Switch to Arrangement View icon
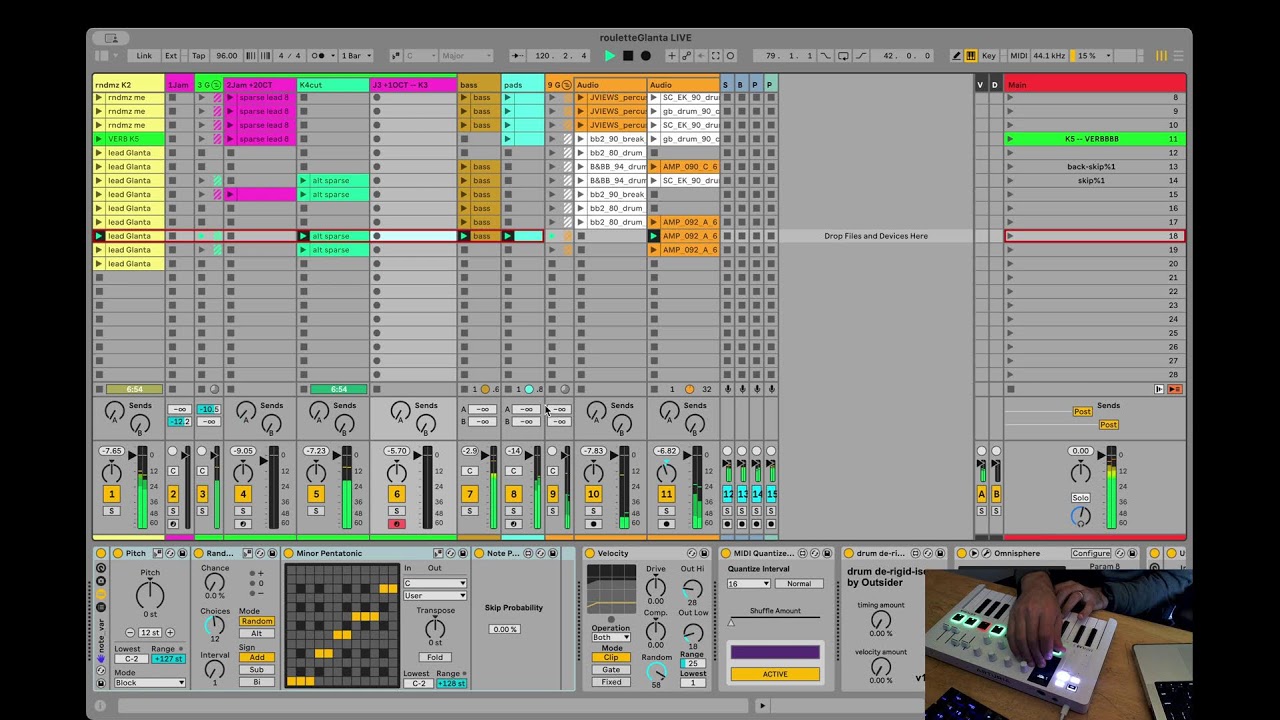1280x720 pixels. click(1177, 56)
